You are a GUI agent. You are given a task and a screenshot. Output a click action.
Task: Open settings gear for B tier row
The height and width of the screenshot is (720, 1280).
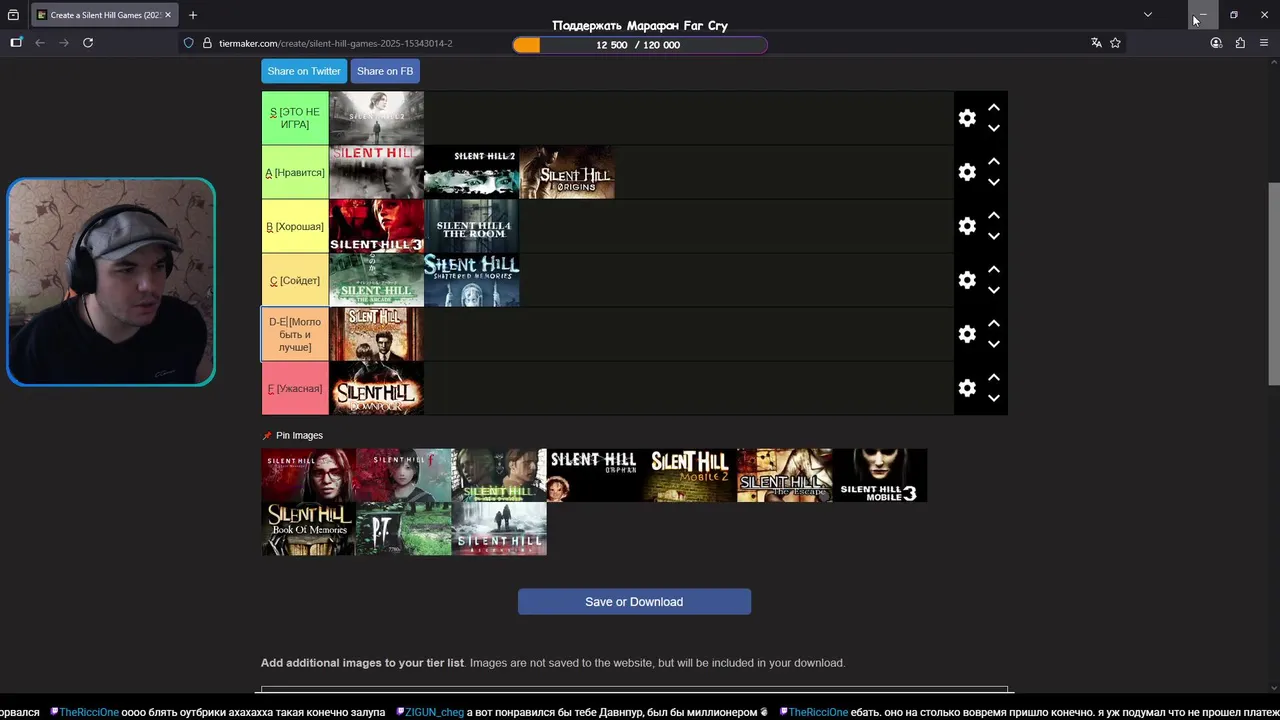pos(967,226)
